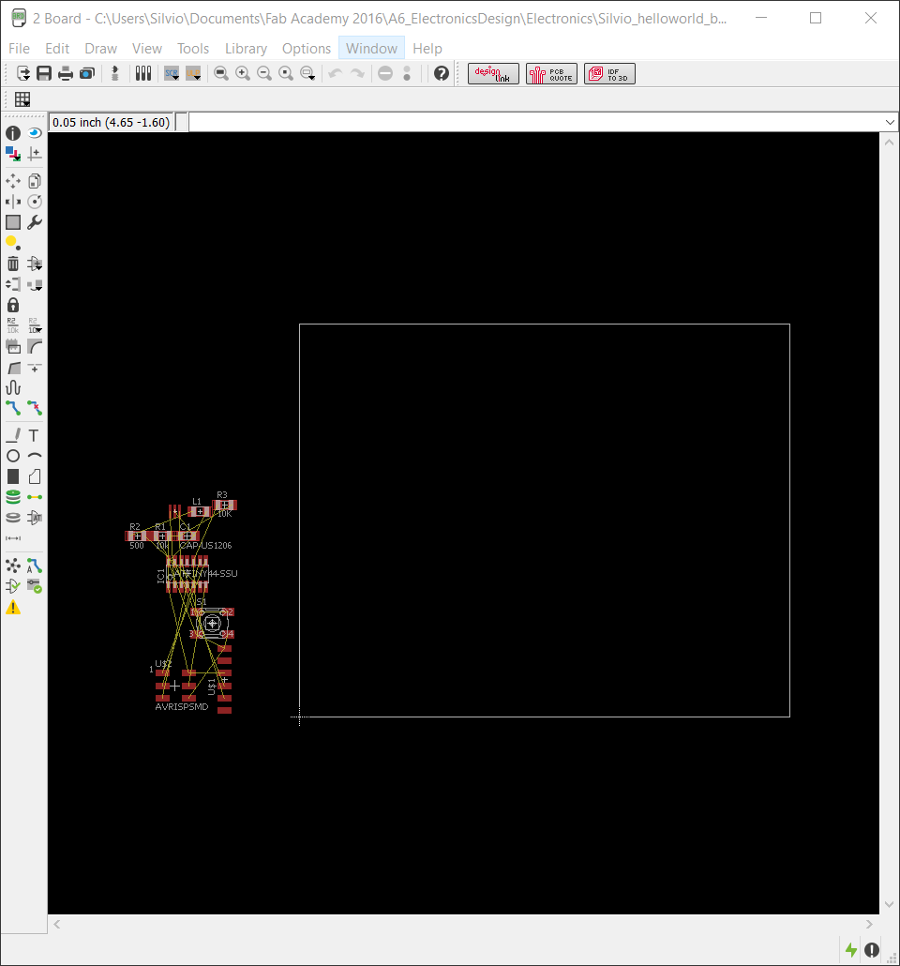Open the Edit menu
The image size is (900, 966).
point(57,49)
